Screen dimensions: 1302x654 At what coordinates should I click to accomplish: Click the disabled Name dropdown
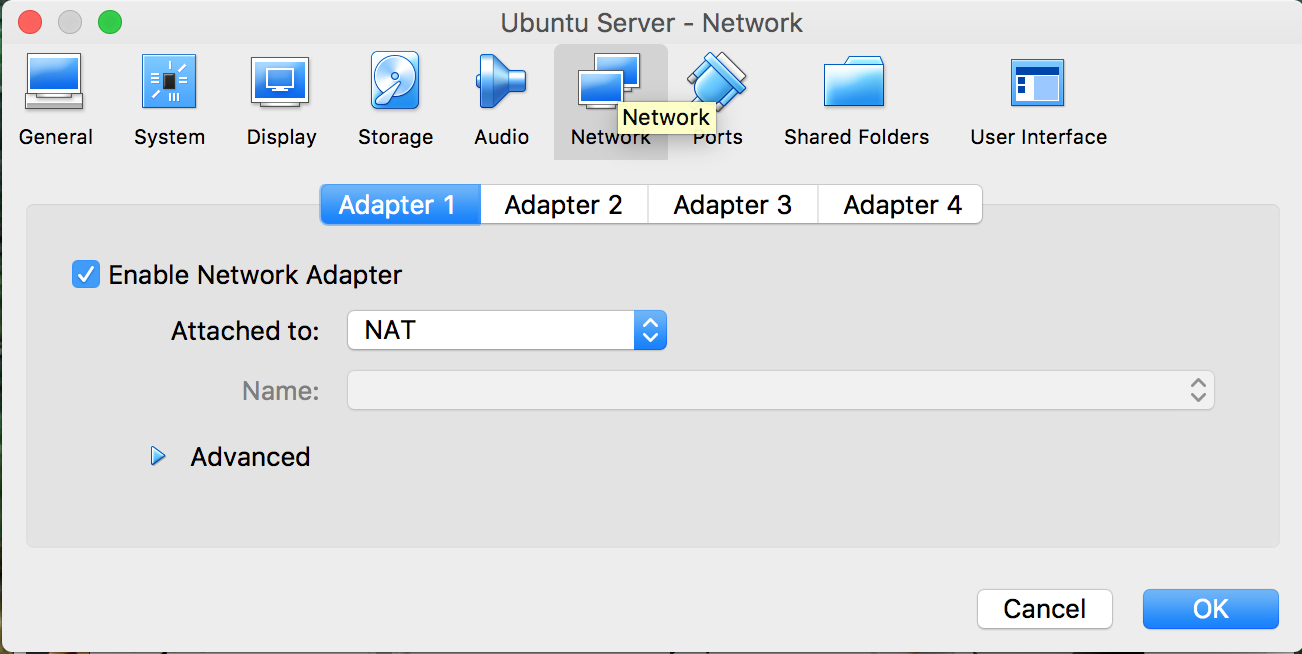pos(780,390)
